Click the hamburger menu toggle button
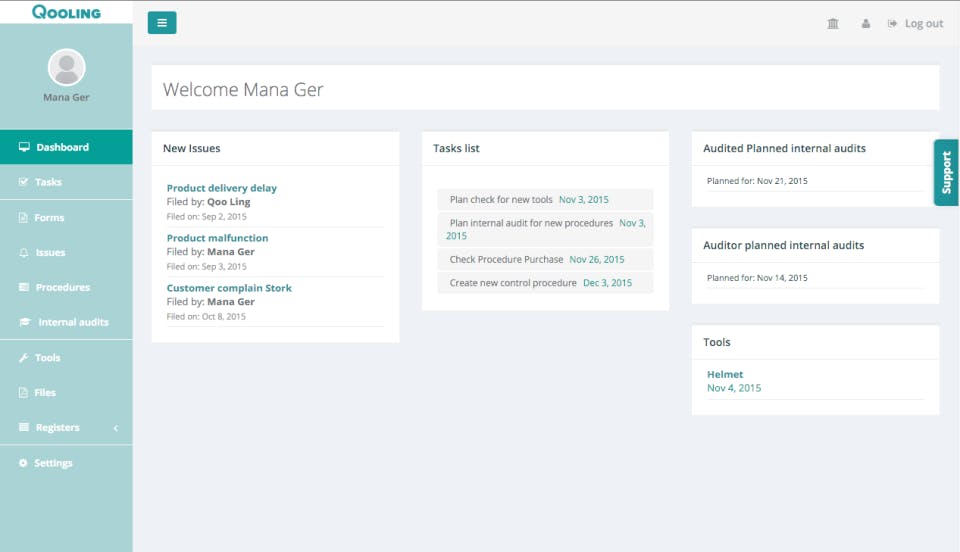This screenshot has width=960, height=552. pos(162,23)
